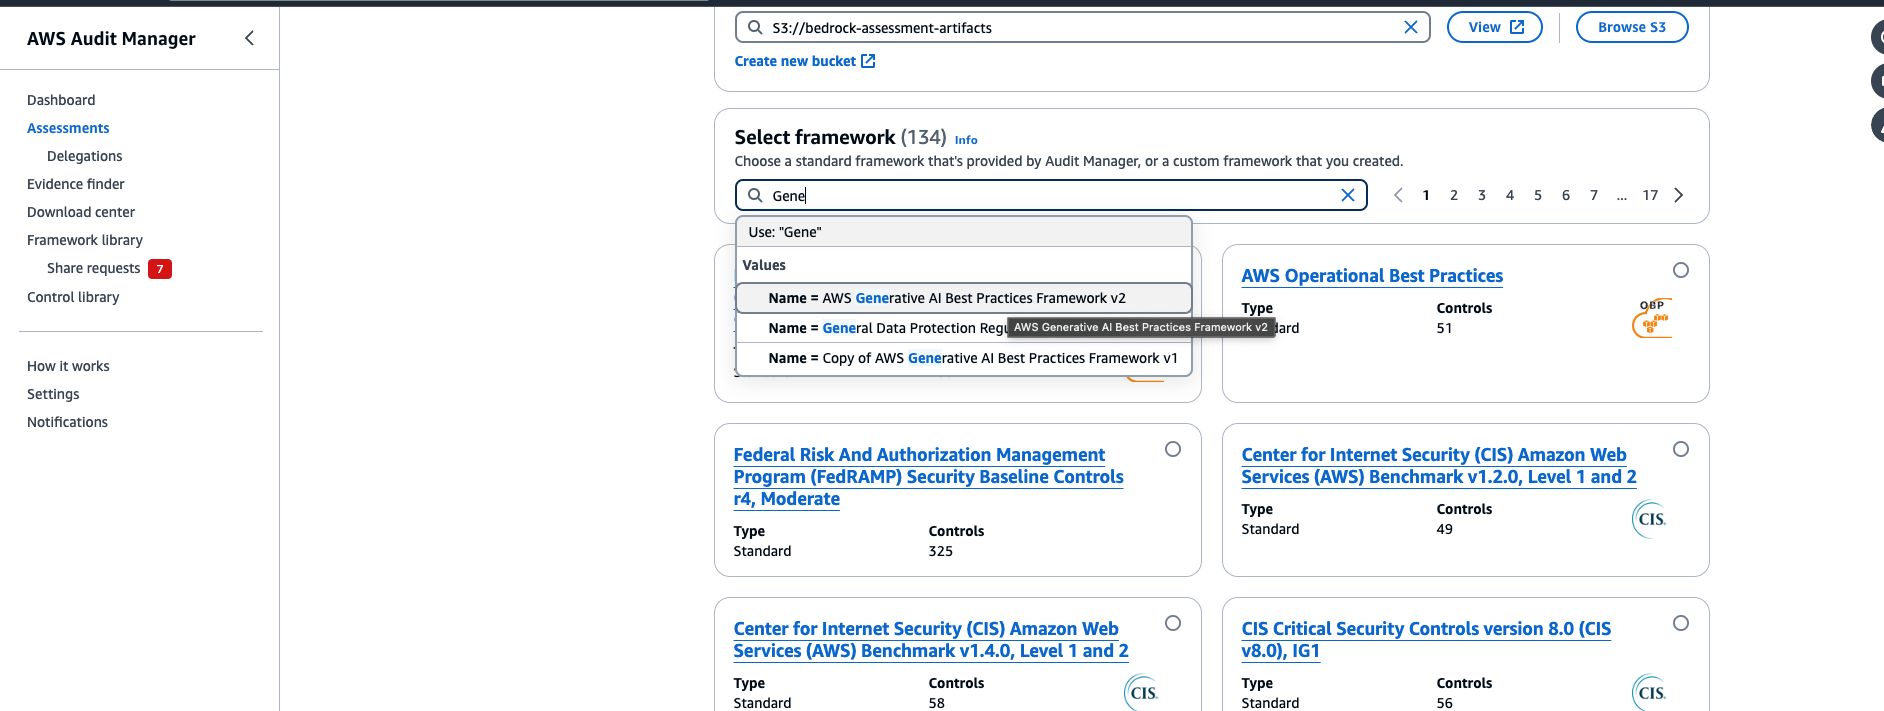Collapse the AWS Audit Manager sidebar
The height and width of the screenshot is (711, 1884).
tap(249, 38)
